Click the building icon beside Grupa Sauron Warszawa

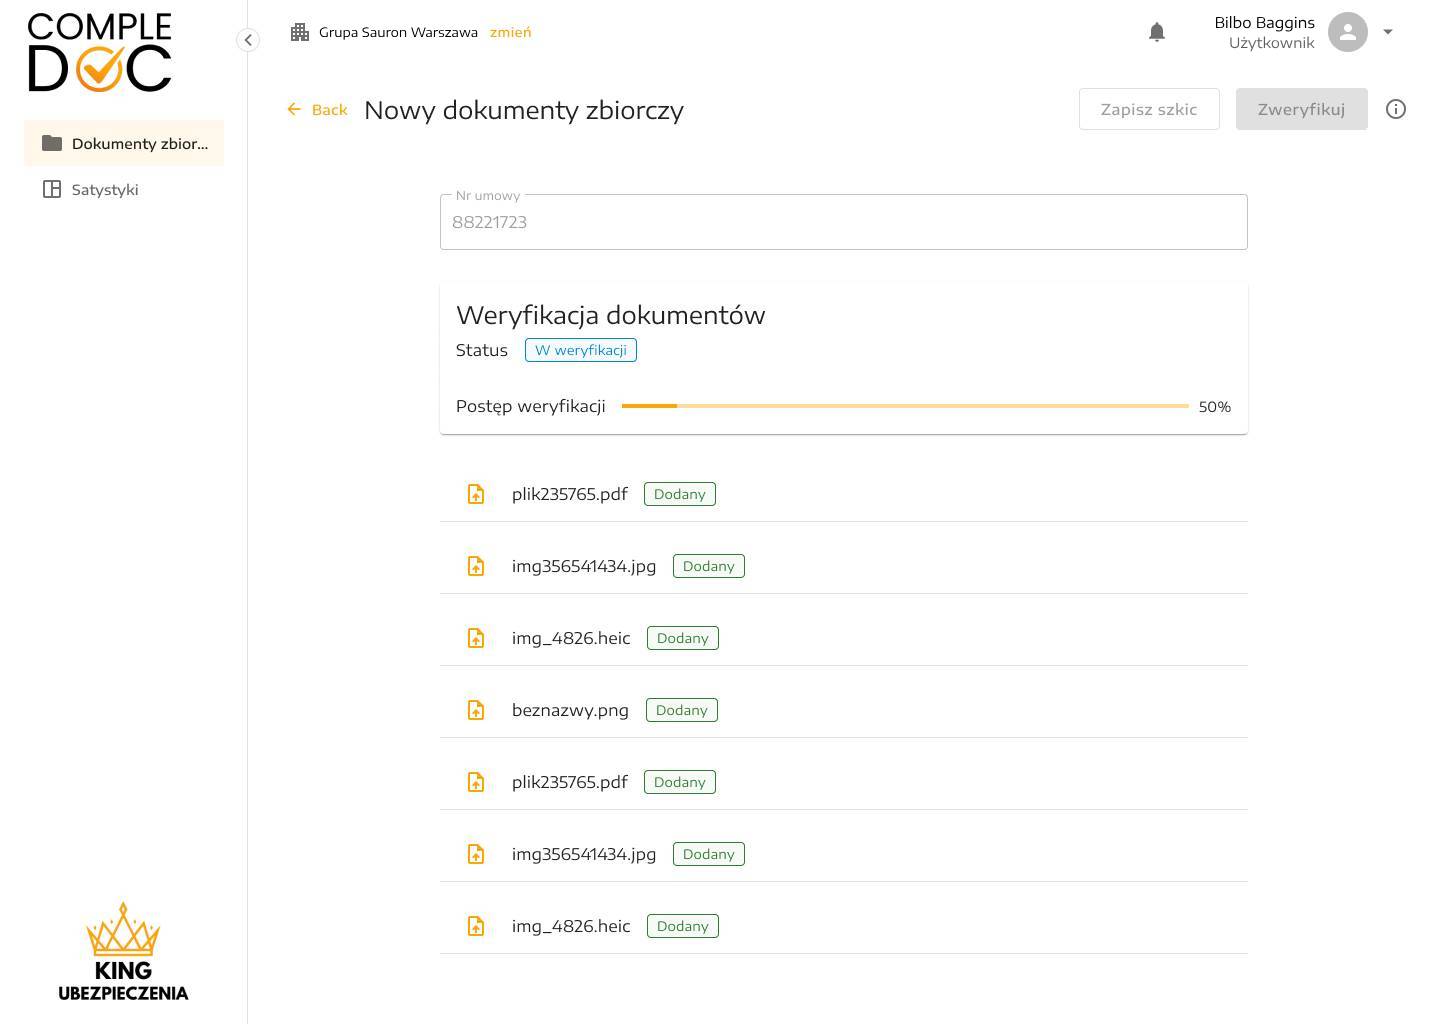300,32
